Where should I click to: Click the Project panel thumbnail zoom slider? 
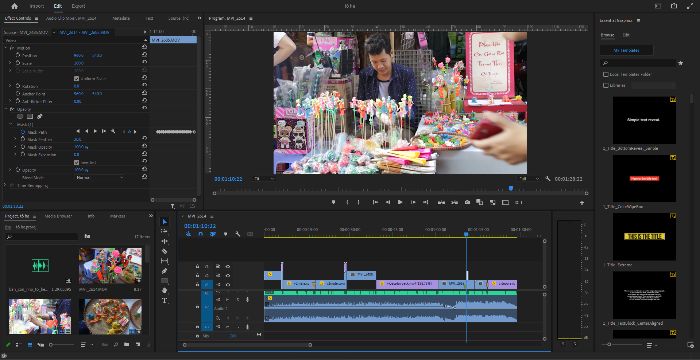click(x=62, y=345)
